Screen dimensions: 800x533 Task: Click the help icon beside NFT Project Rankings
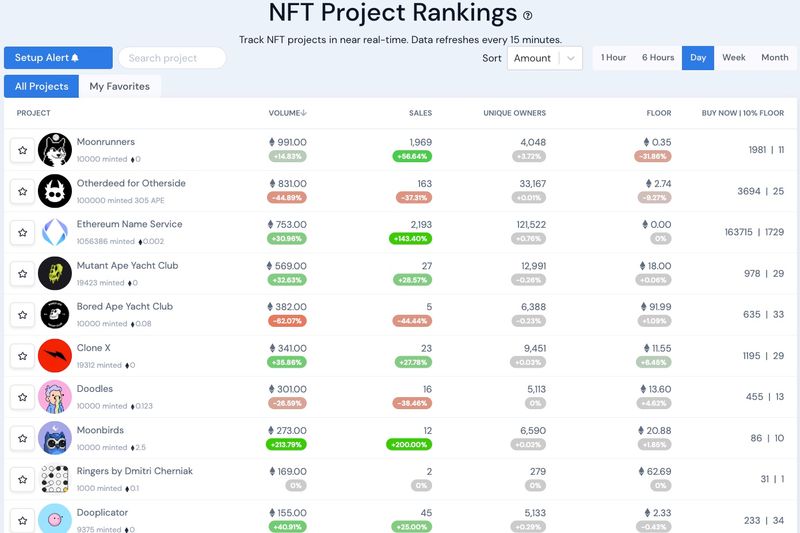pos(528,16)
